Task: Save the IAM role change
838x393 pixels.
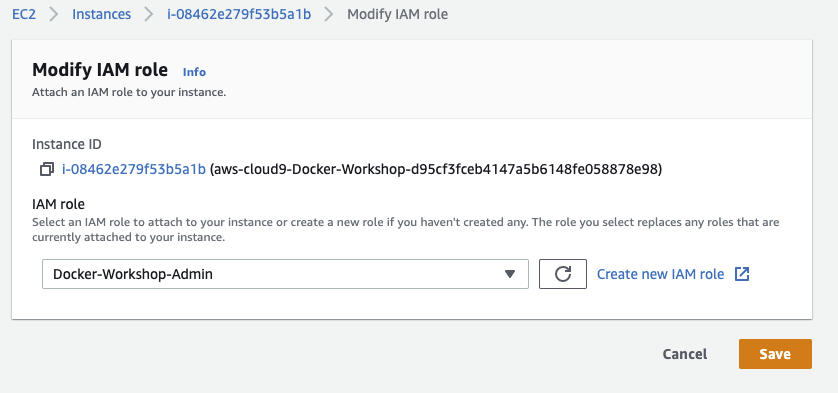Action: pos(775,354)
